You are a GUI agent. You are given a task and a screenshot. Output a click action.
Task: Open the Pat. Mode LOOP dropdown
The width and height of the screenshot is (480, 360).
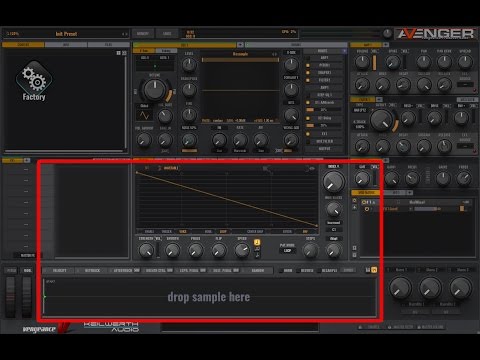click(287, 251)
